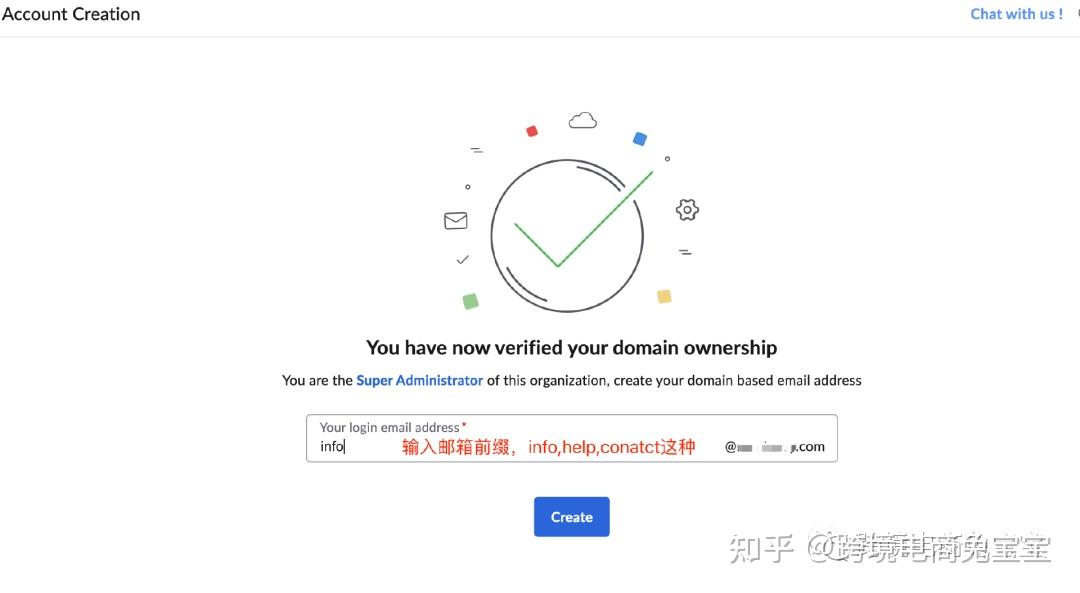Click the green square decoration

(x=470, y=301)
